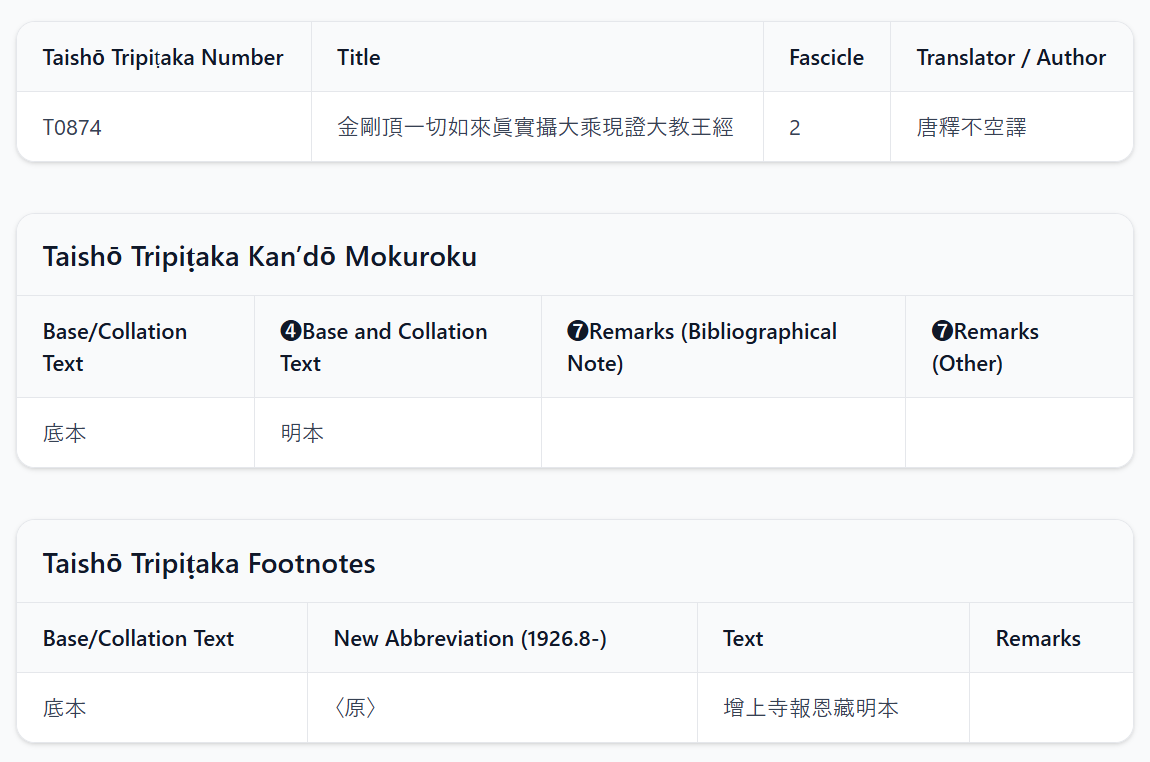Click the circled 7 icon before "Remarks (Bibliographical Note)"

tap(577, 332)
